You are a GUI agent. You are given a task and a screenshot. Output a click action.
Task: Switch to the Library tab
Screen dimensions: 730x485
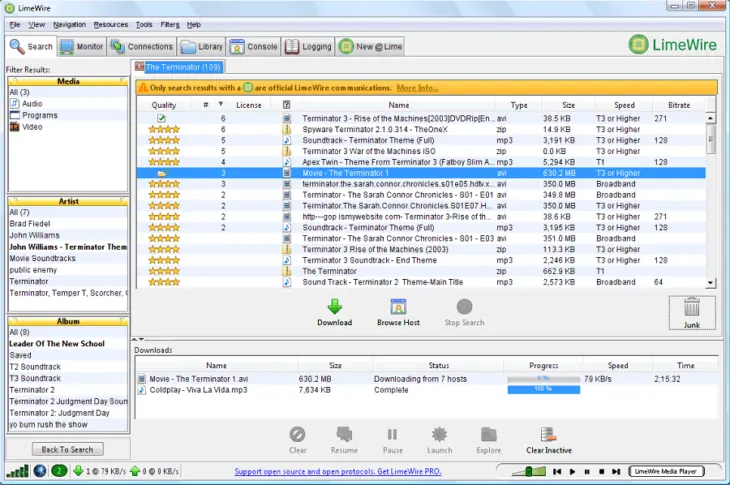tap(202, 47)
